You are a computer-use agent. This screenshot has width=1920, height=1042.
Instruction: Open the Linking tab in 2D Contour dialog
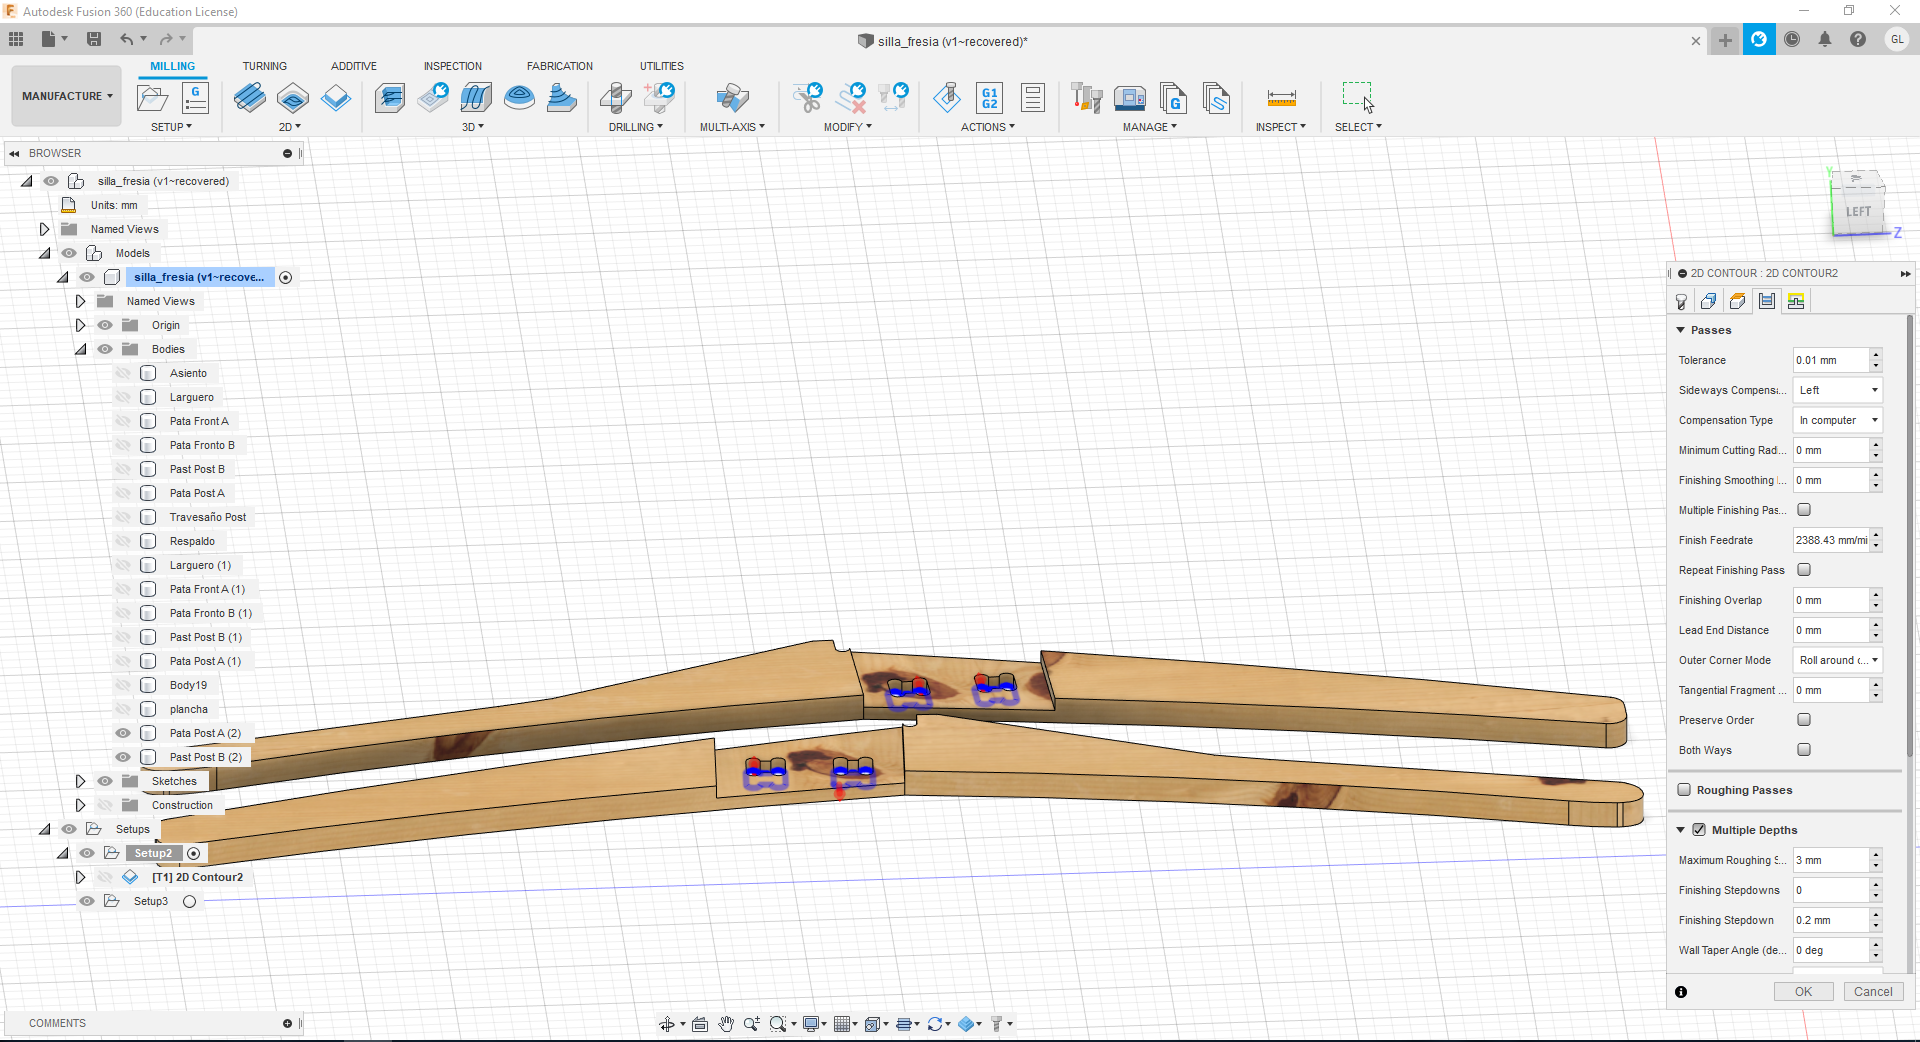[x=1796, y=302]
